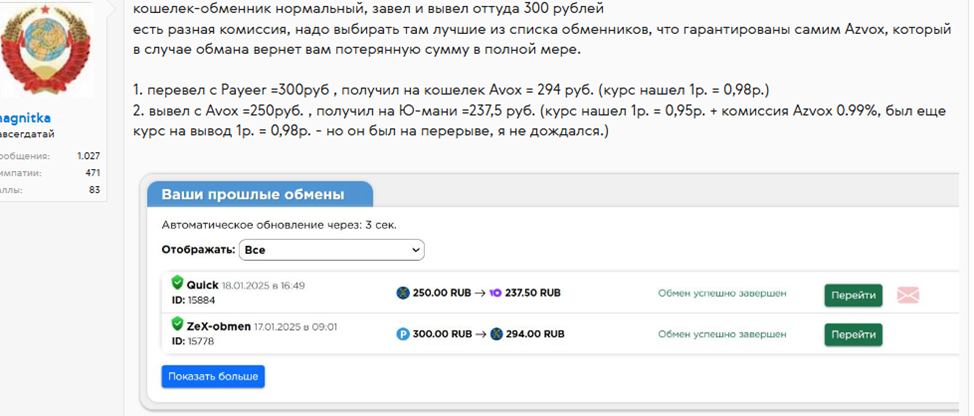Viewport: 974px width, 416px height.
Task: Click Перейти button for Quick exchange
Action: pyautogui.click(x=853, y=295)
